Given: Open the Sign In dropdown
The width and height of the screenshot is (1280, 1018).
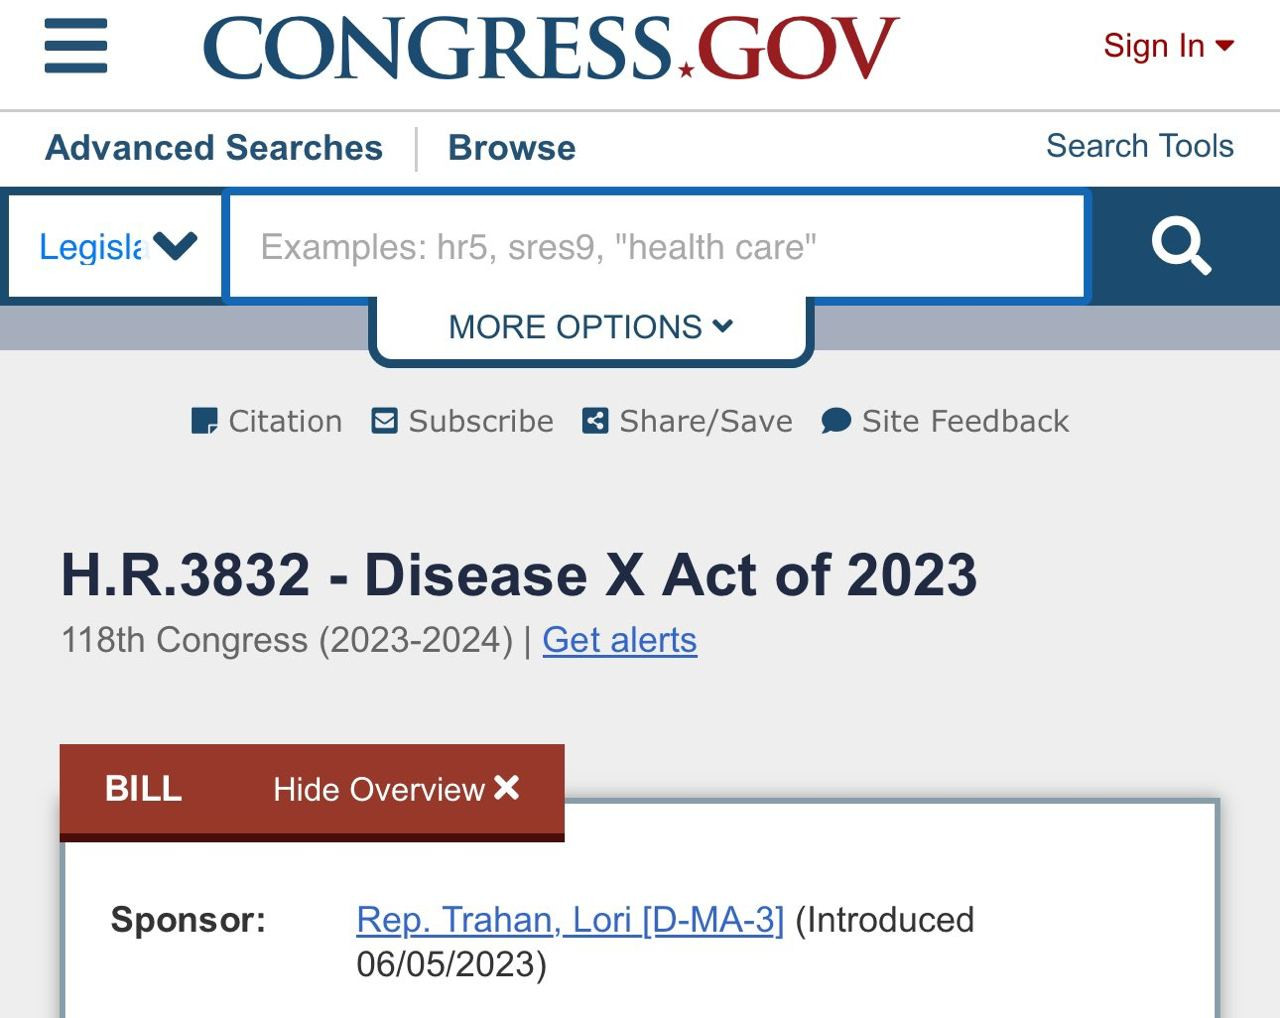Looking at the screenshot, I should pos(1167,46).
